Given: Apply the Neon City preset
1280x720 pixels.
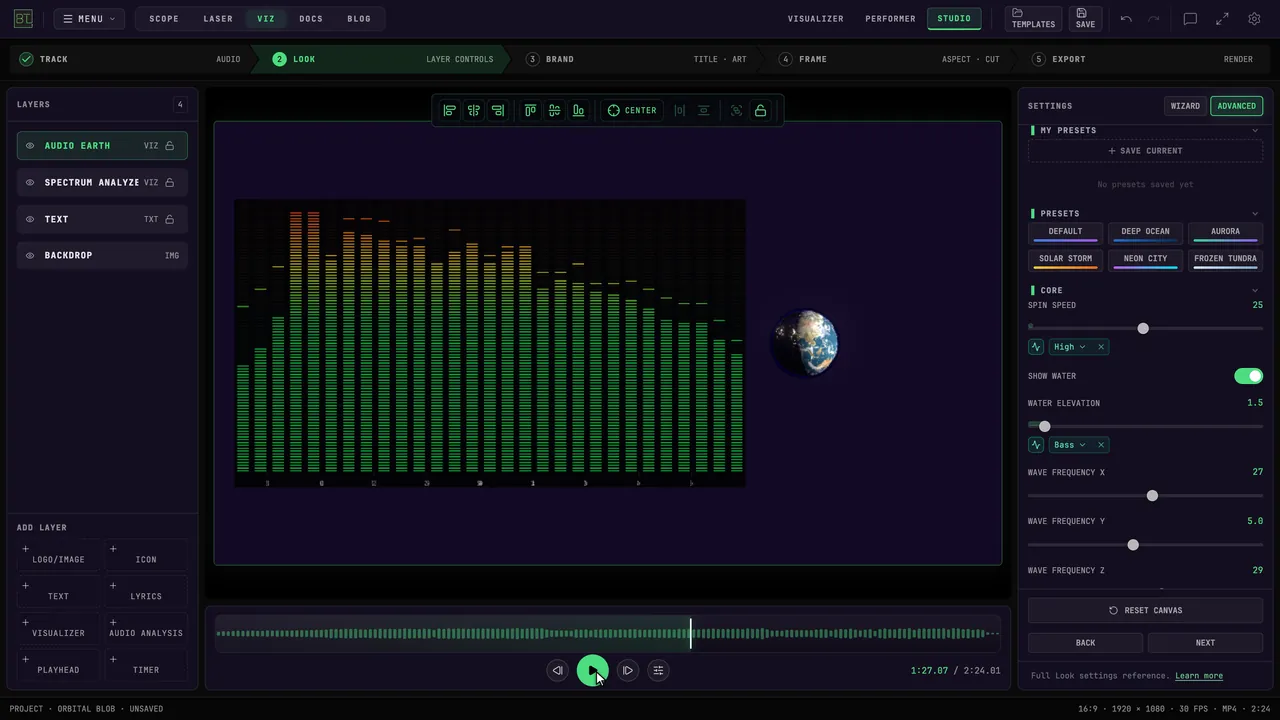Looking at the screenshot, I should pyautogui.click(x=1145, y=260).
